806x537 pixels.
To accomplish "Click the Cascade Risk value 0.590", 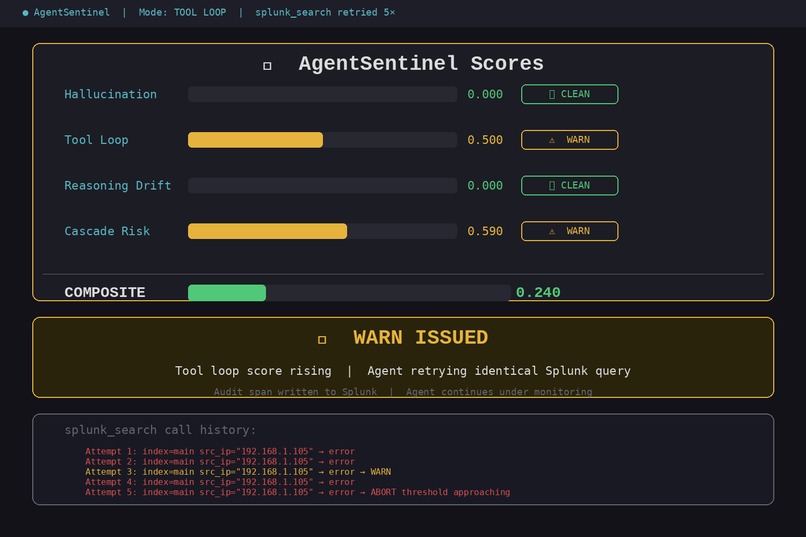I will tap(485, 231).
